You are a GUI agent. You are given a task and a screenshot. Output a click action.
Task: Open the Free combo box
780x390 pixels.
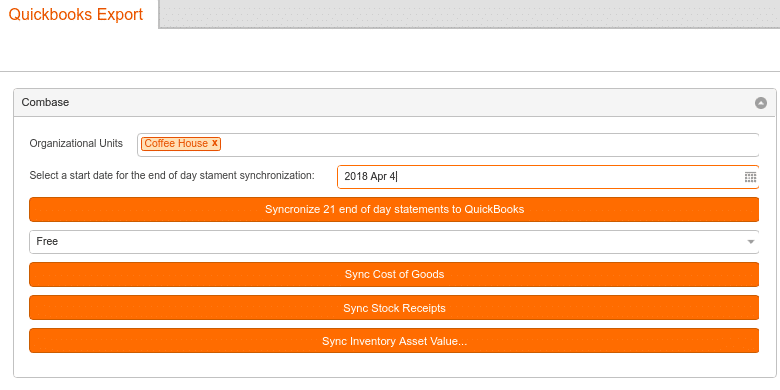[394, 242]
